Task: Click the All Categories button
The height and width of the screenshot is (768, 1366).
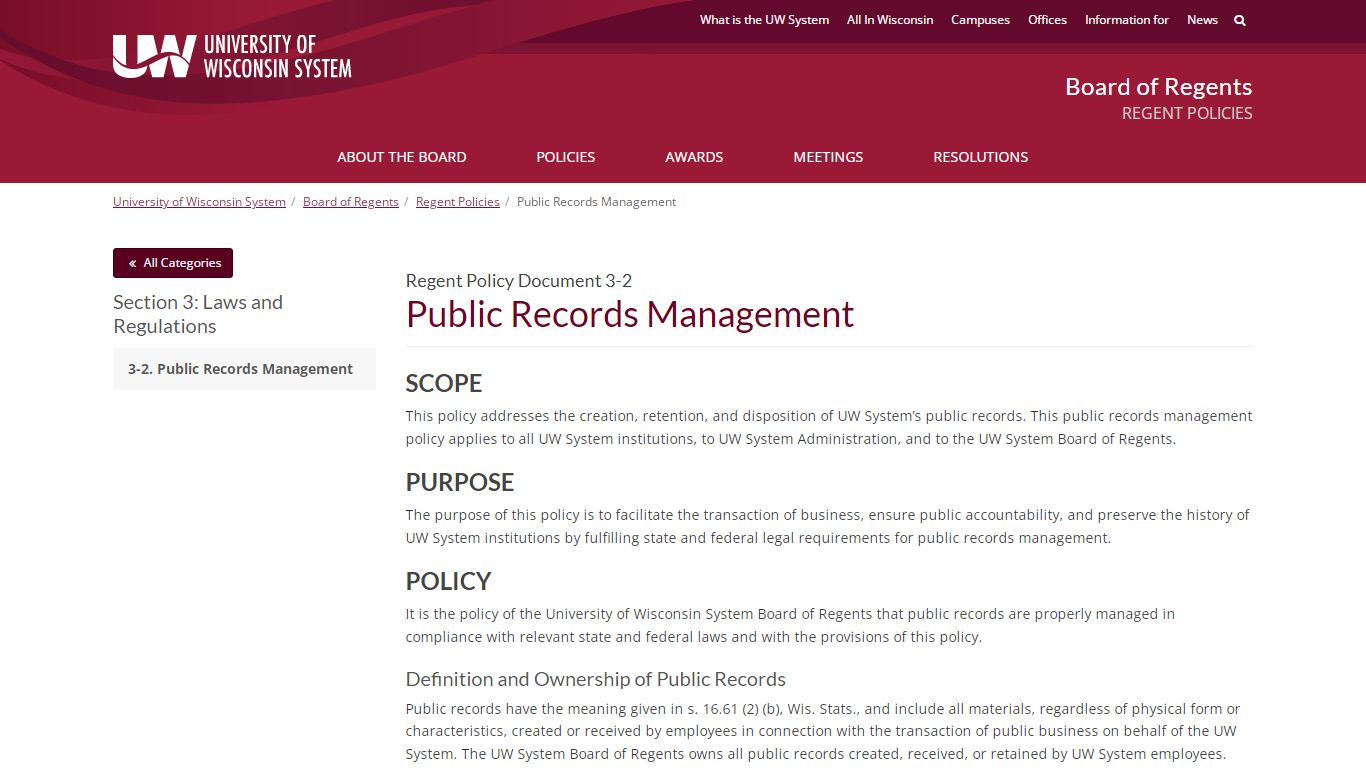Action: point(173,263)
